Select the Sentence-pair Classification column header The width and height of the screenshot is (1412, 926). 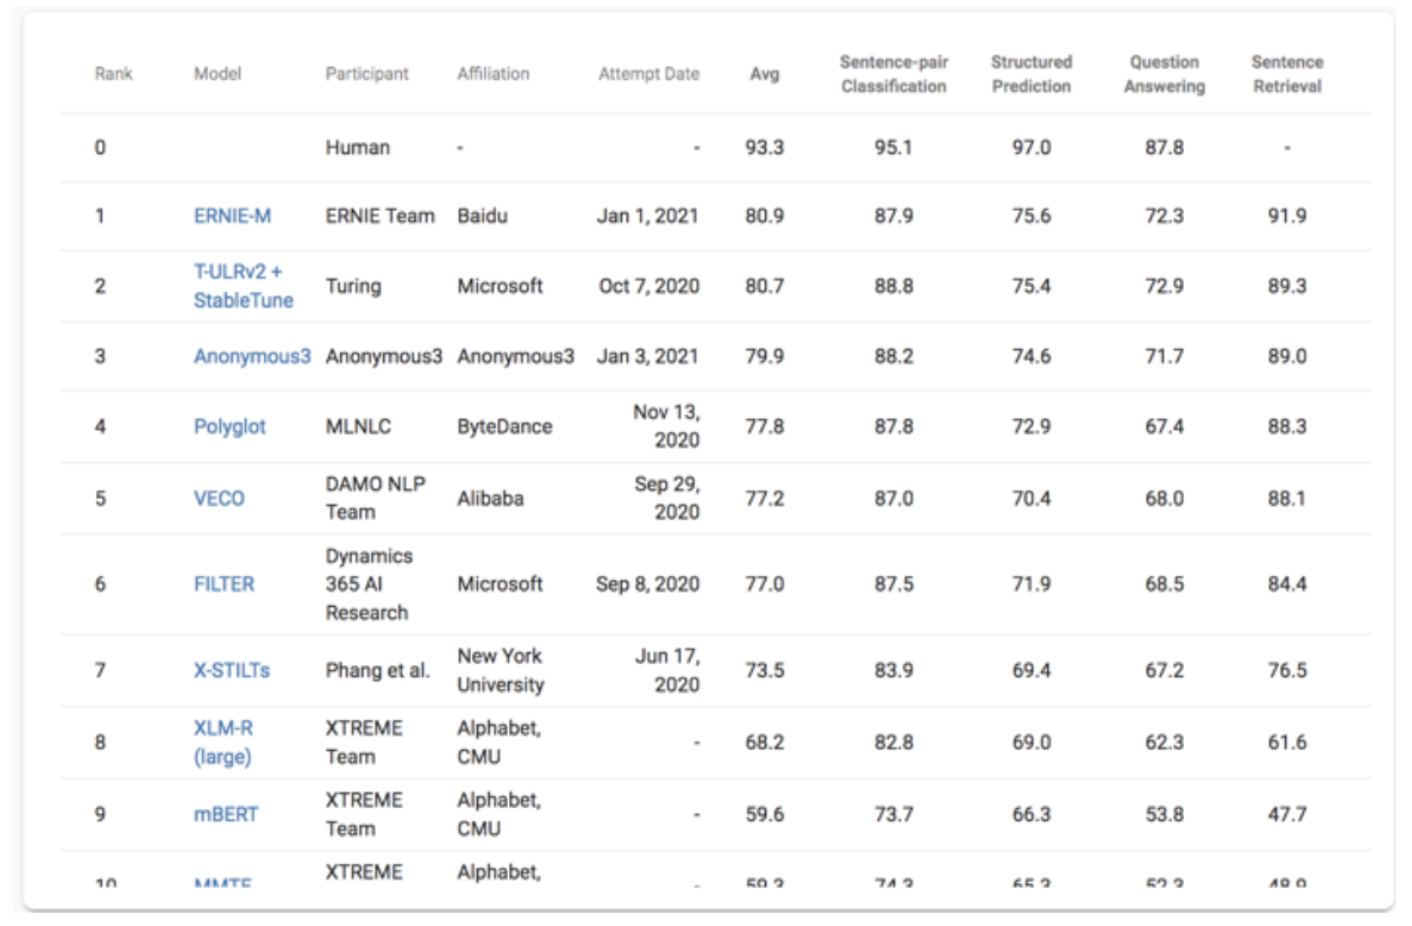tap(893, 74)
